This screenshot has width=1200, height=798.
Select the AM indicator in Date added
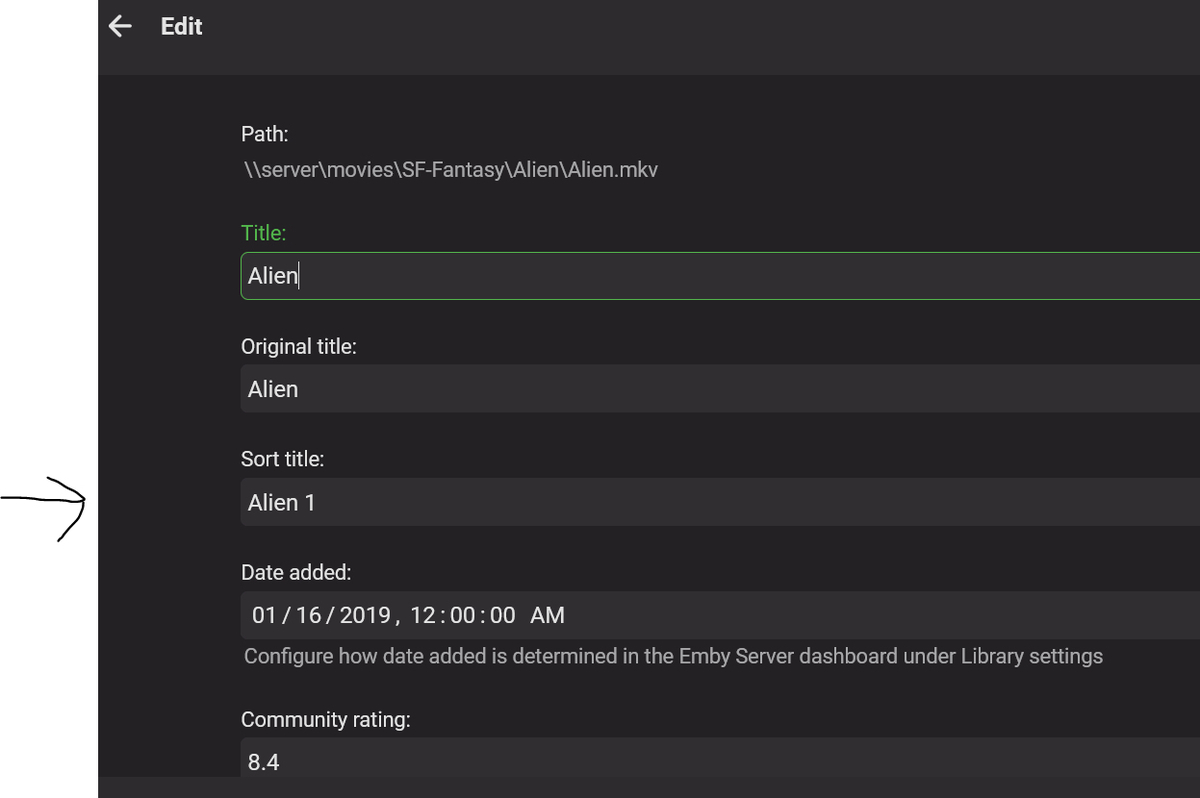pyautogui.click(x=548, y=615)
